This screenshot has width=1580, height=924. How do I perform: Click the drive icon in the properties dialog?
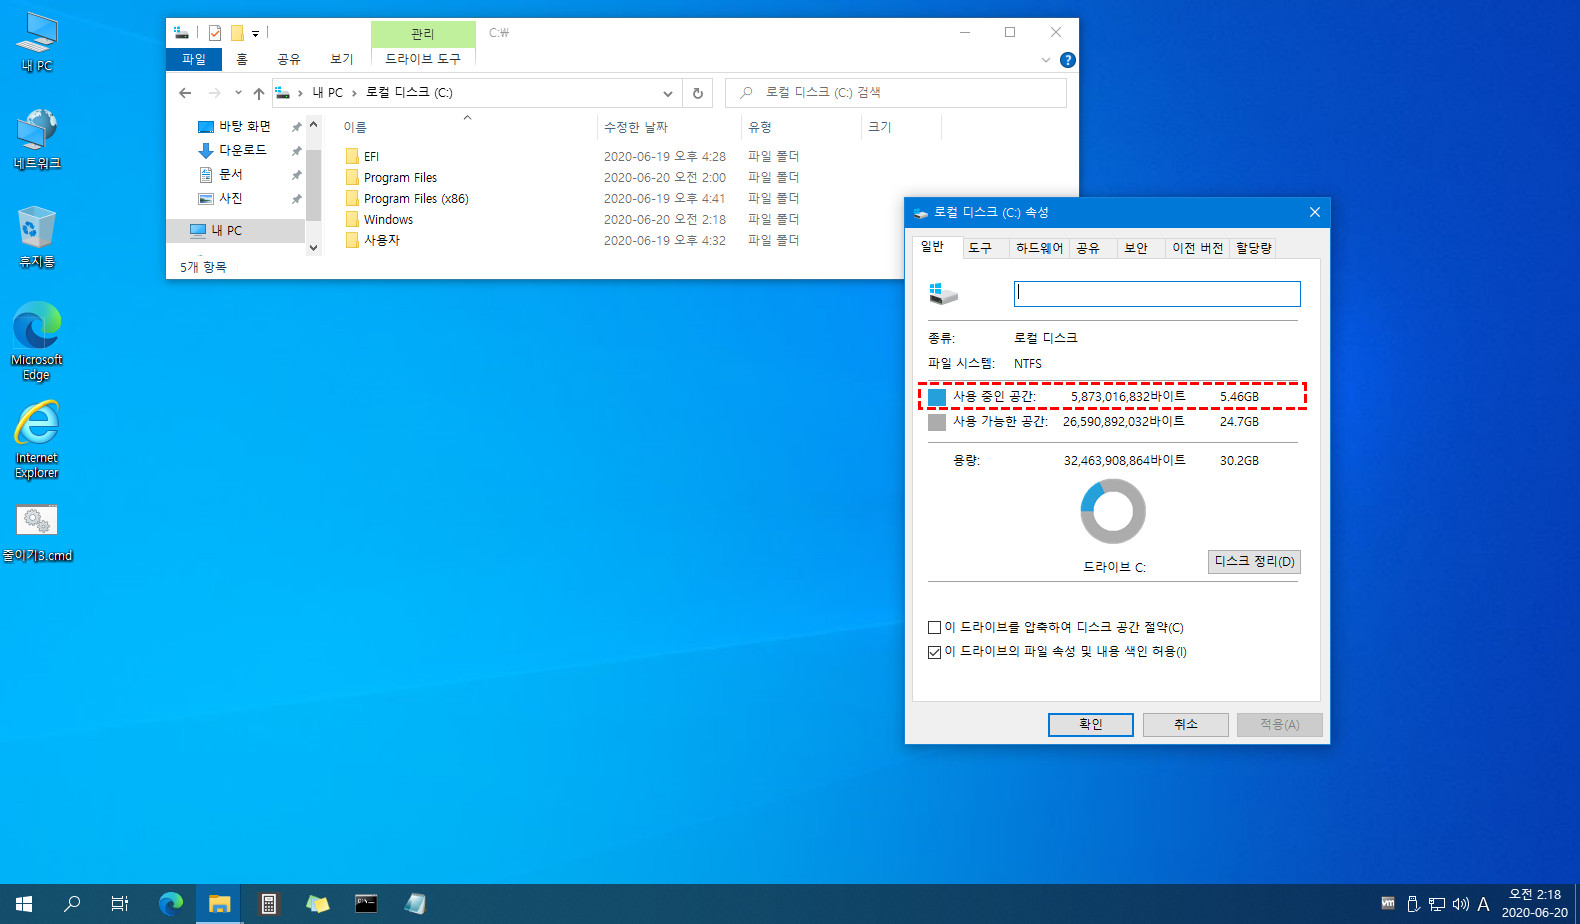pos(943,294)
